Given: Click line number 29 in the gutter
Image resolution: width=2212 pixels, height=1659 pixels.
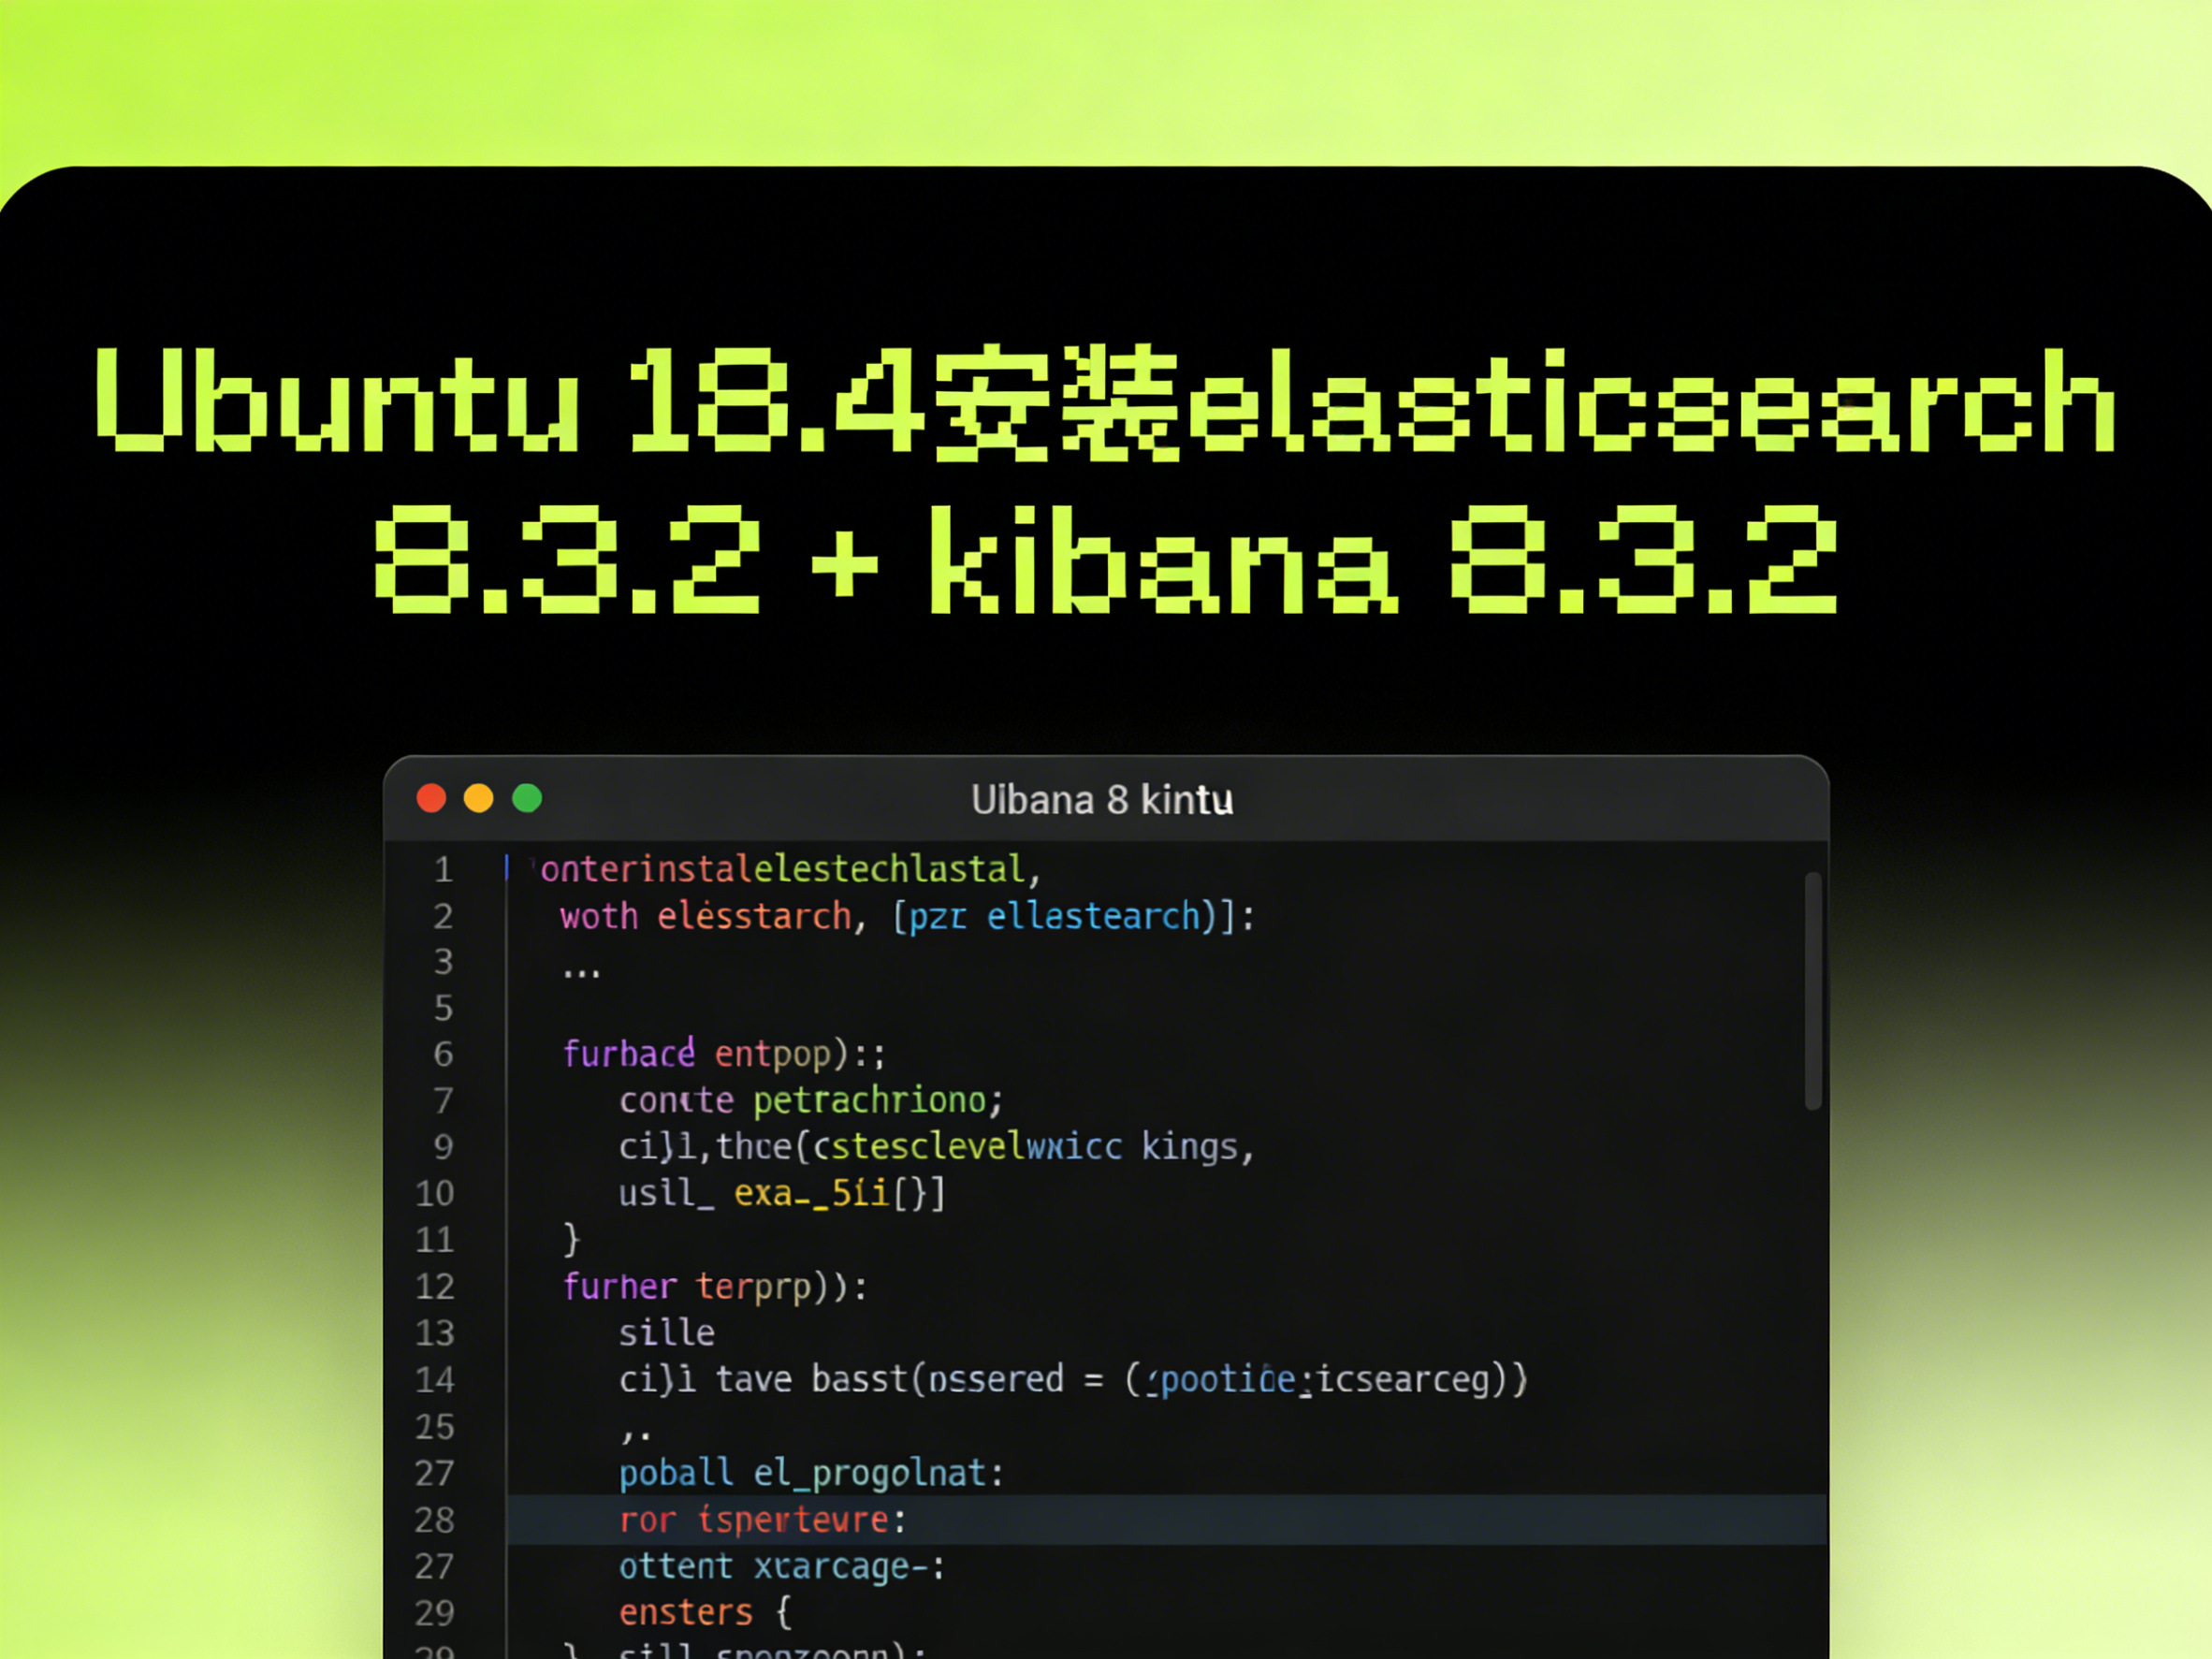Looking at the screenshot, I should (x=434, y=1612).
